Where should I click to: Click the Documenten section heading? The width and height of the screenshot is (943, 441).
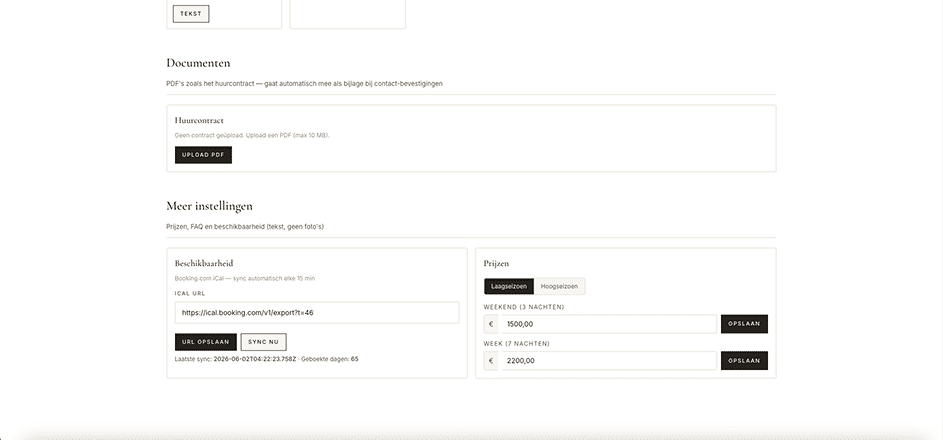pyautogui.click(x=198, y=63)
